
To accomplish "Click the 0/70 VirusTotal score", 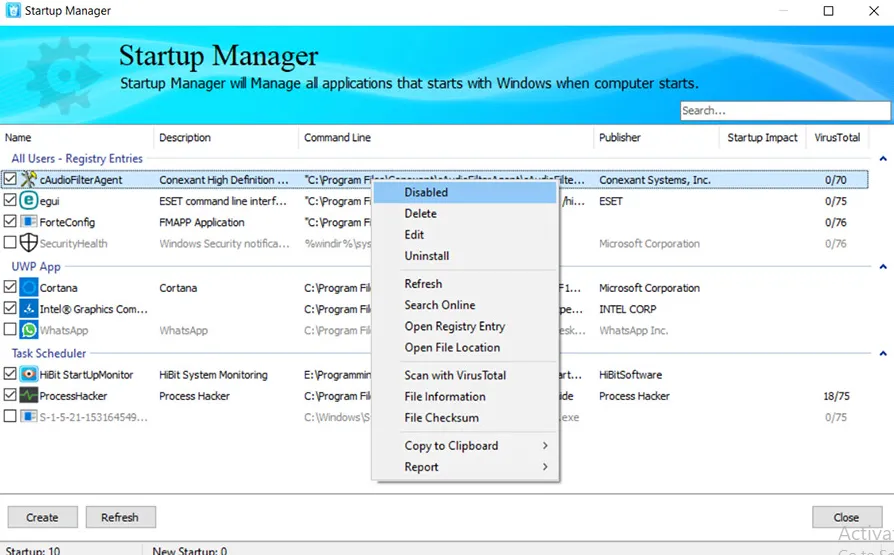I will pos(836,180).
